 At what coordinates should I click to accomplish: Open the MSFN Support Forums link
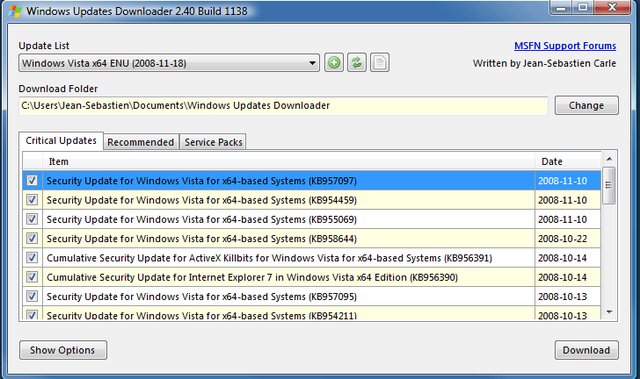click(x=565, y=46)
